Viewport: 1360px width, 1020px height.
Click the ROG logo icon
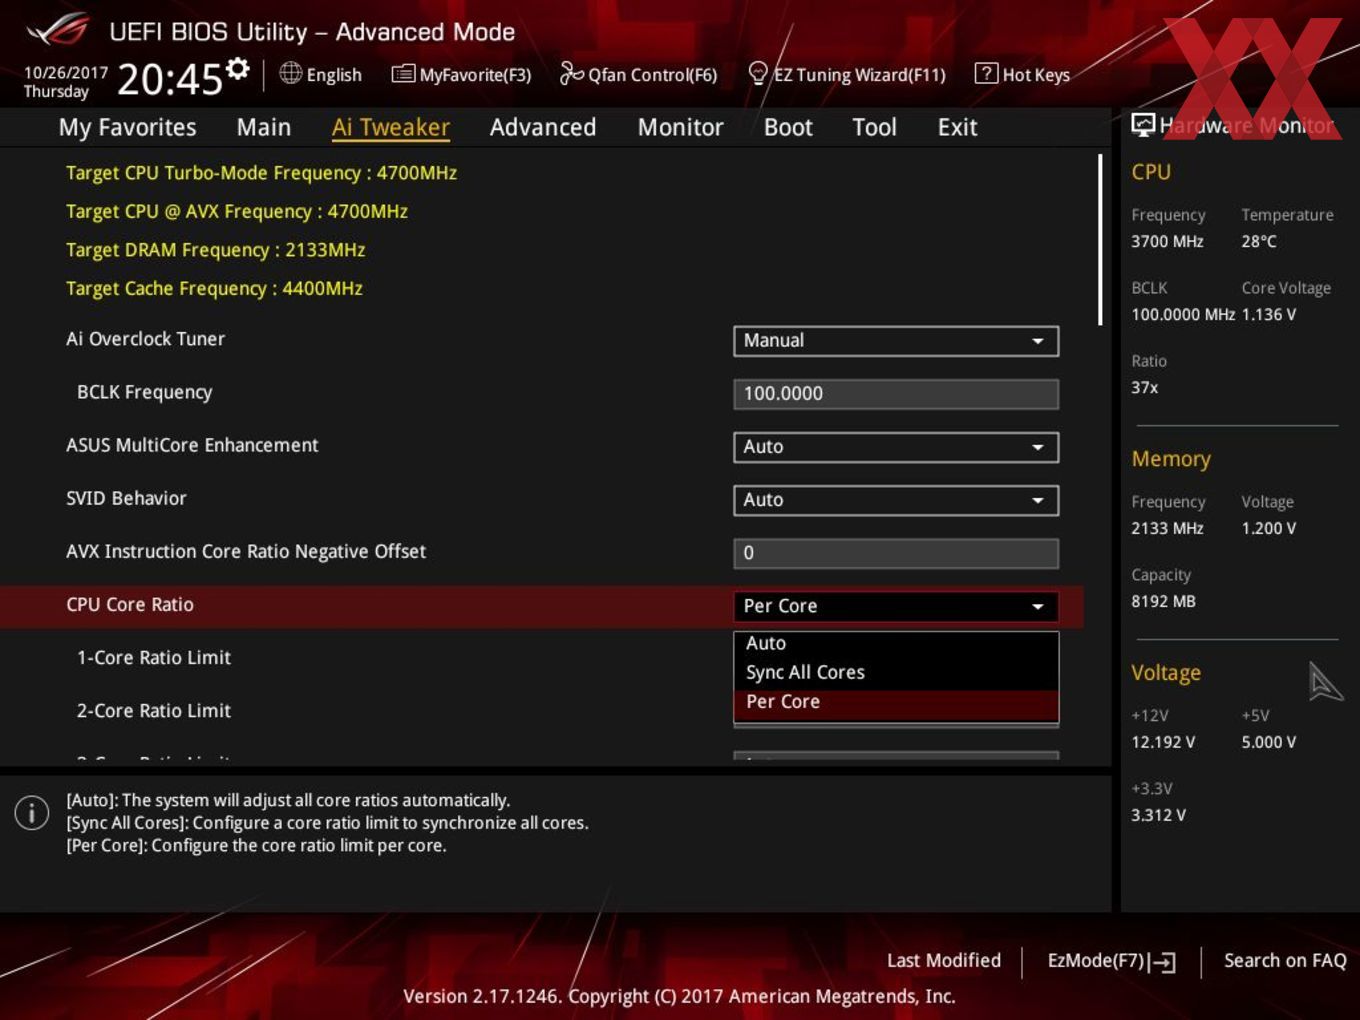coord(57,31)
